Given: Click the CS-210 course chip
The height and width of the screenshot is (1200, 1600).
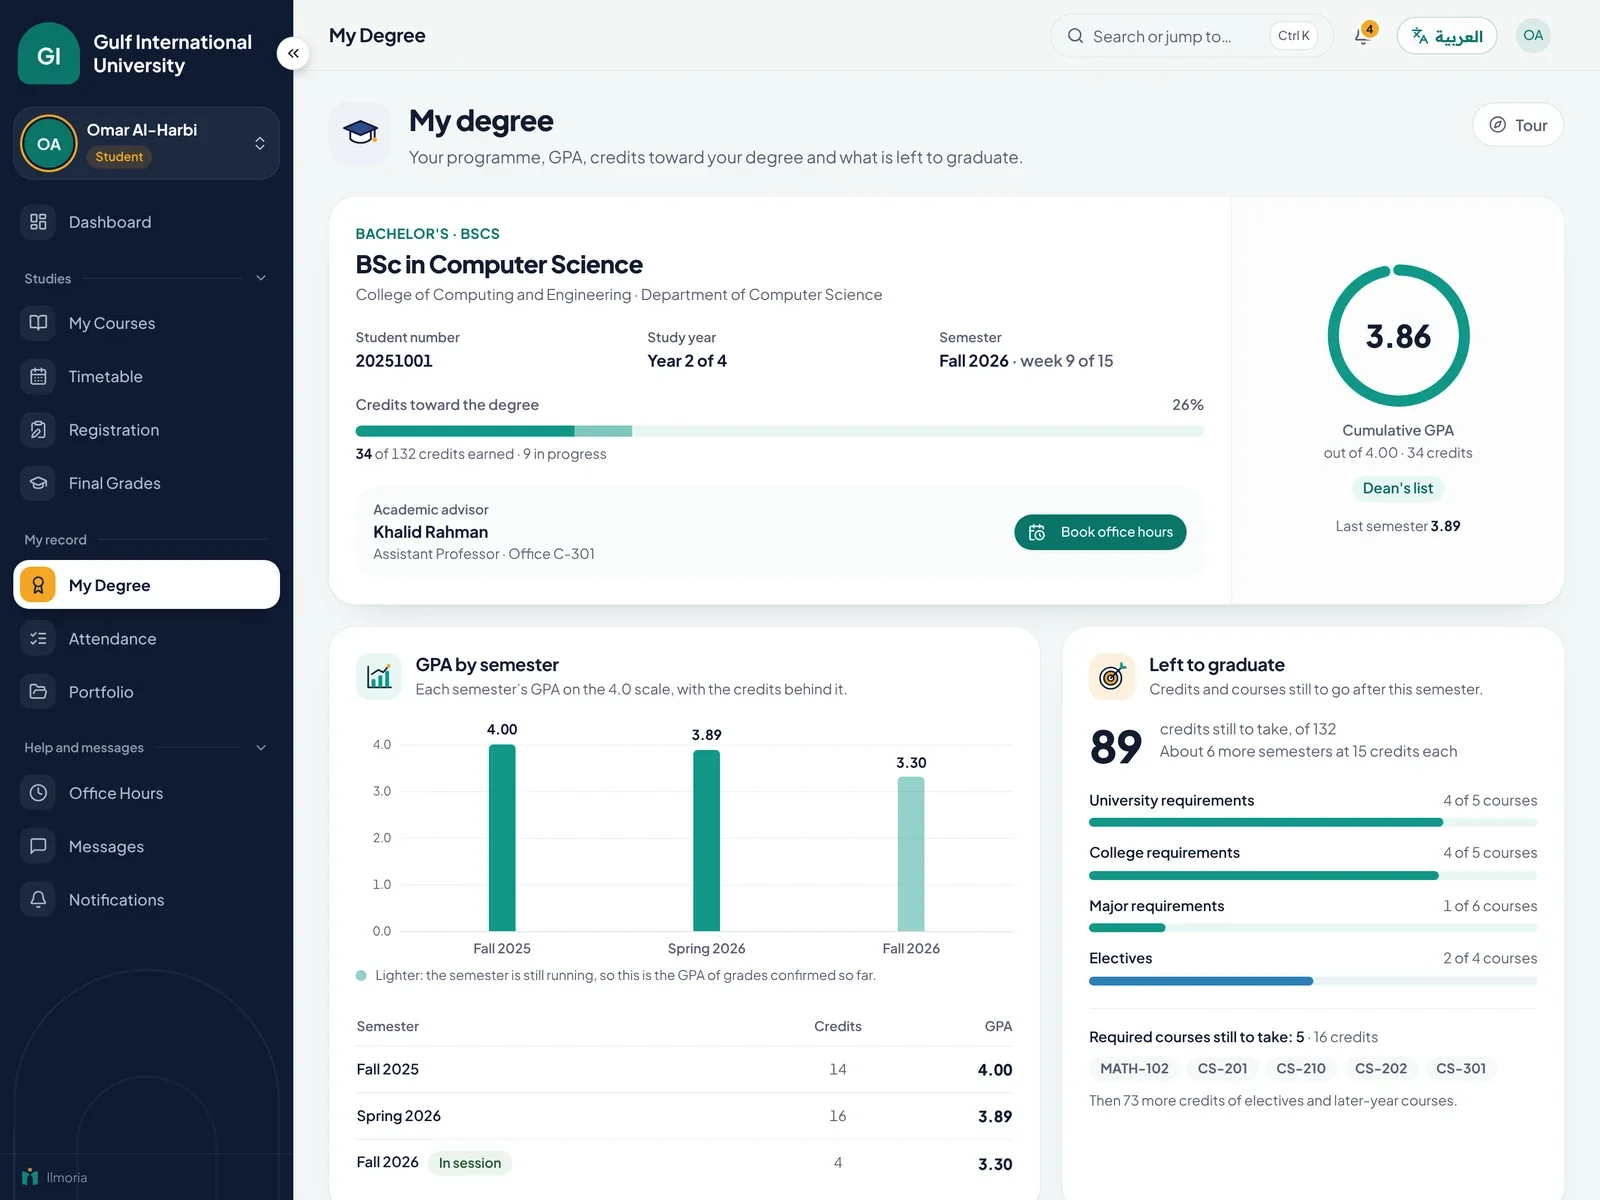Looking at the screenshot, I should (1300, 1068).
